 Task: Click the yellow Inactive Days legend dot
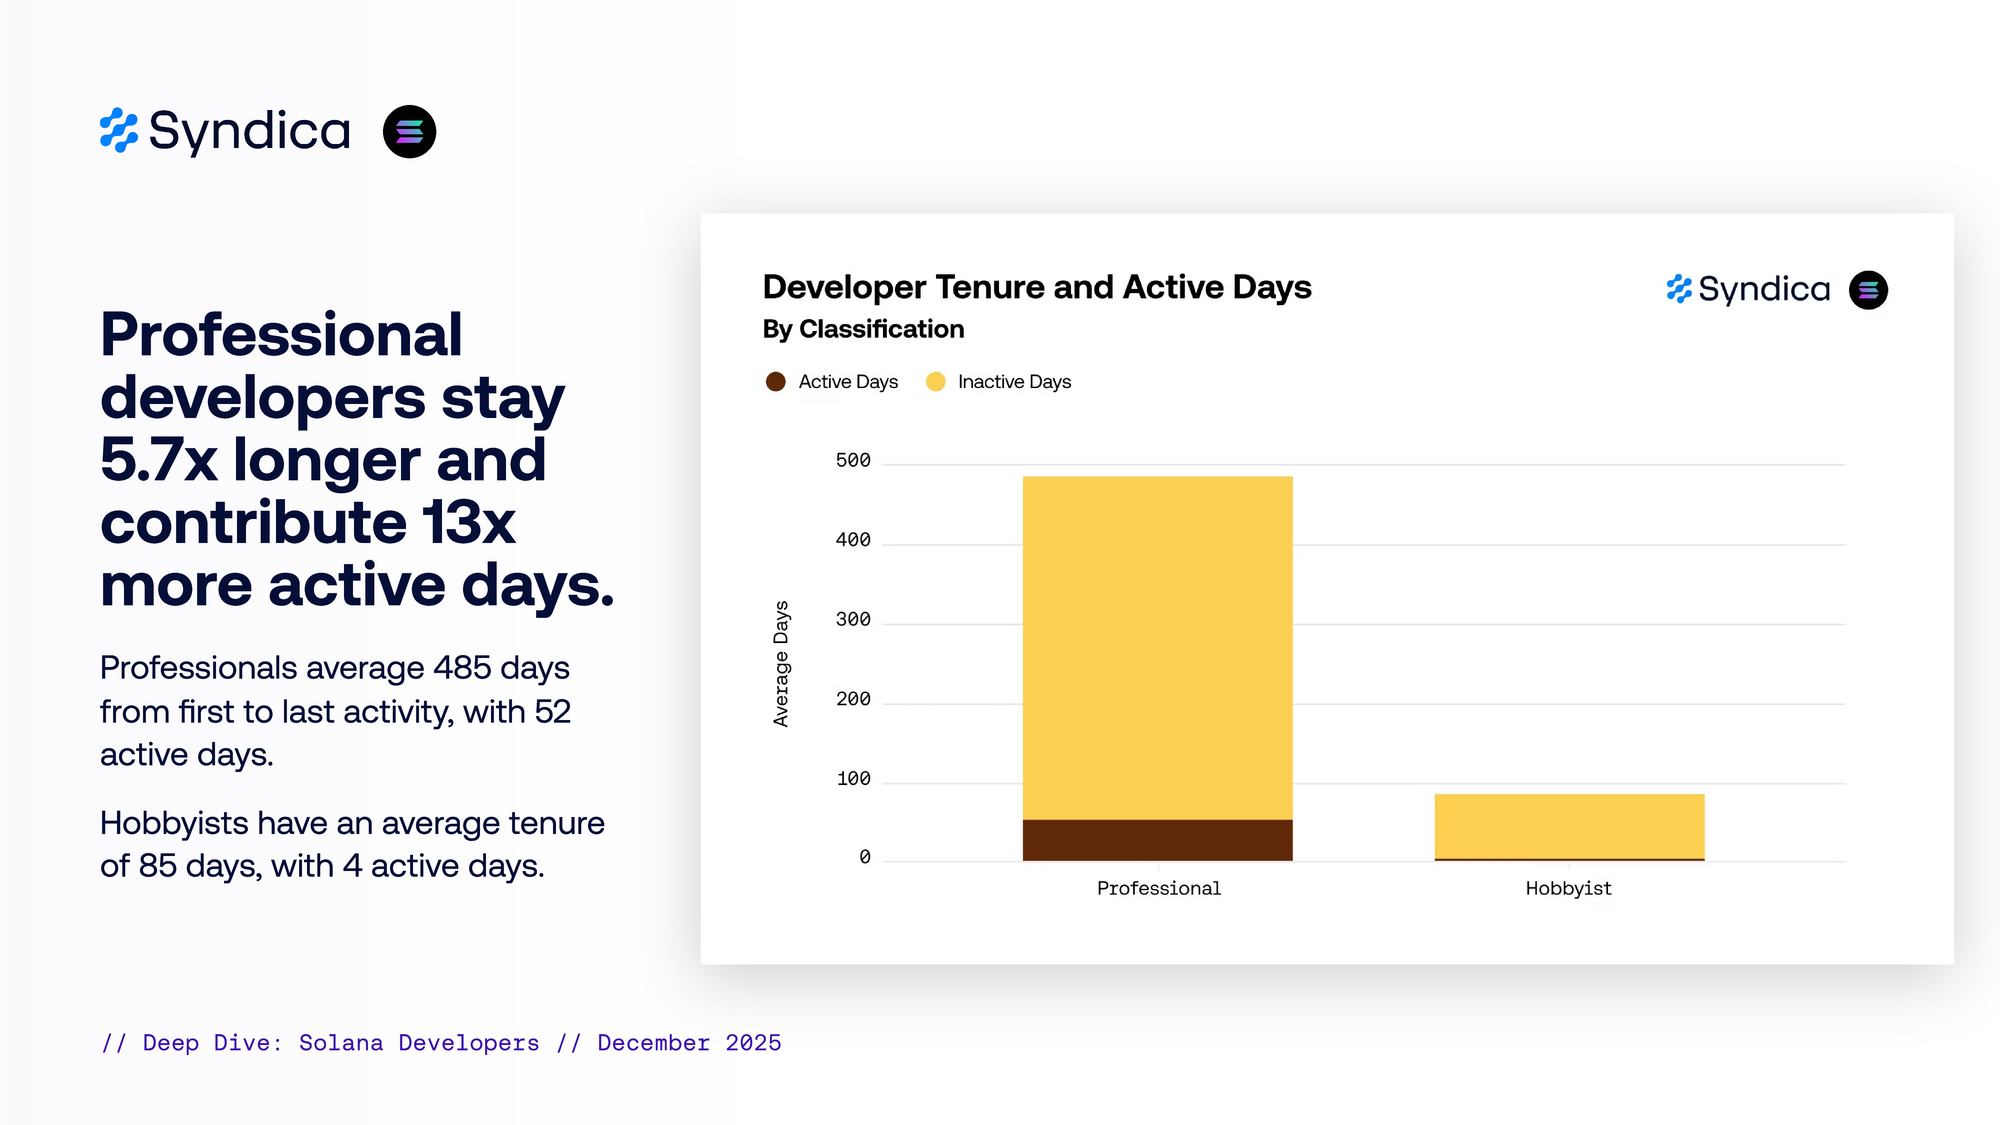pyautogui.click(x=935, y=382)
